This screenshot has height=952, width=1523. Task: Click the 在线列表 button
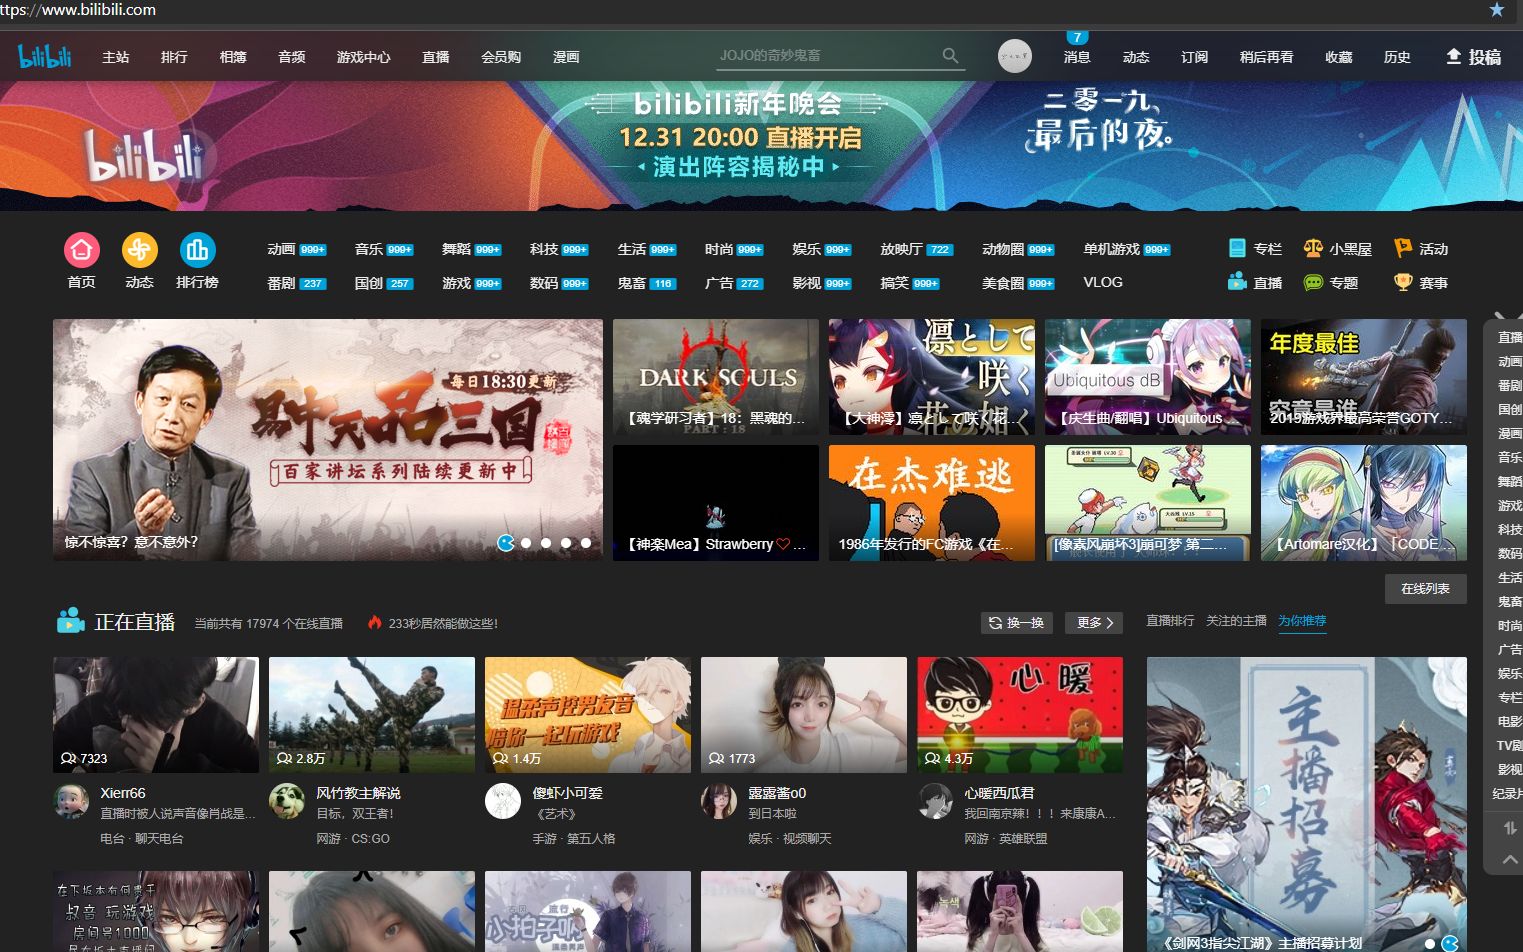tap(1425, 588)
